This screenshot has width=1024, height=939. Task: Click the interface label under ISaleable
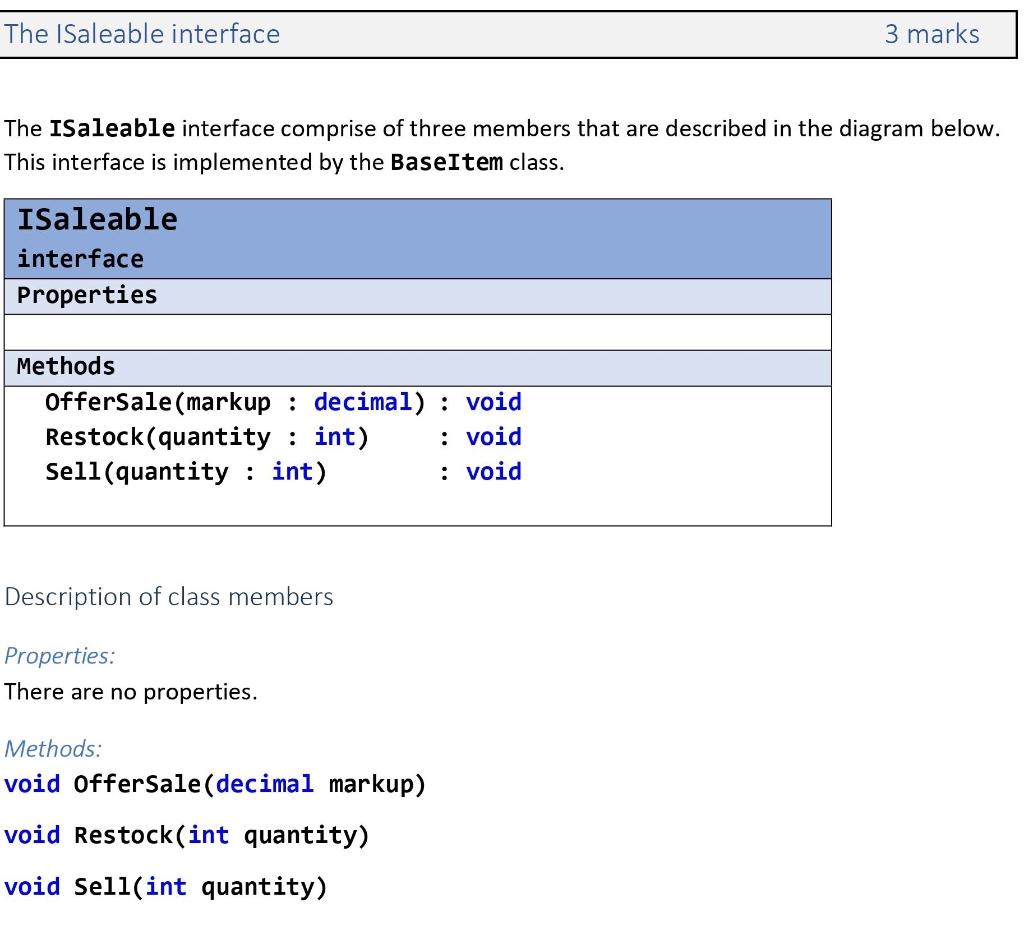pyautogui.click(x=79, y=258)
